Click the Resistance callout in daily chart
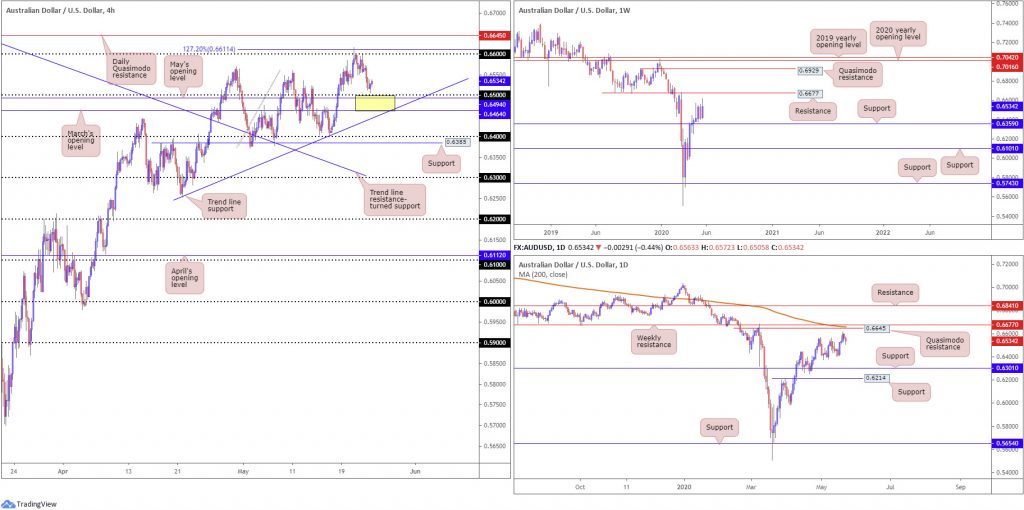This screenshot has width=1024, height=510. pos(895,293)
